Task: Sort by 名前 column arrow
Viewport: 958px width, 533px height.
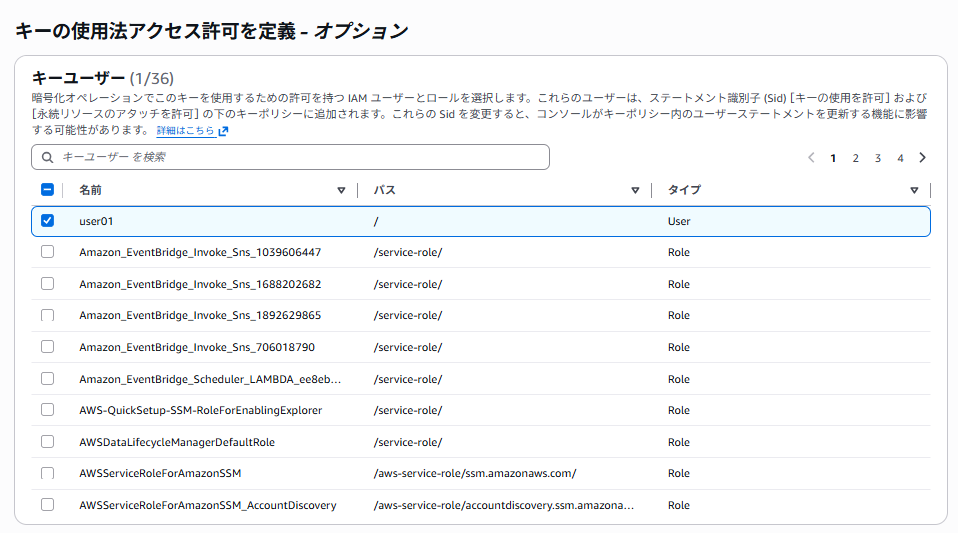Action: (341, 191)
